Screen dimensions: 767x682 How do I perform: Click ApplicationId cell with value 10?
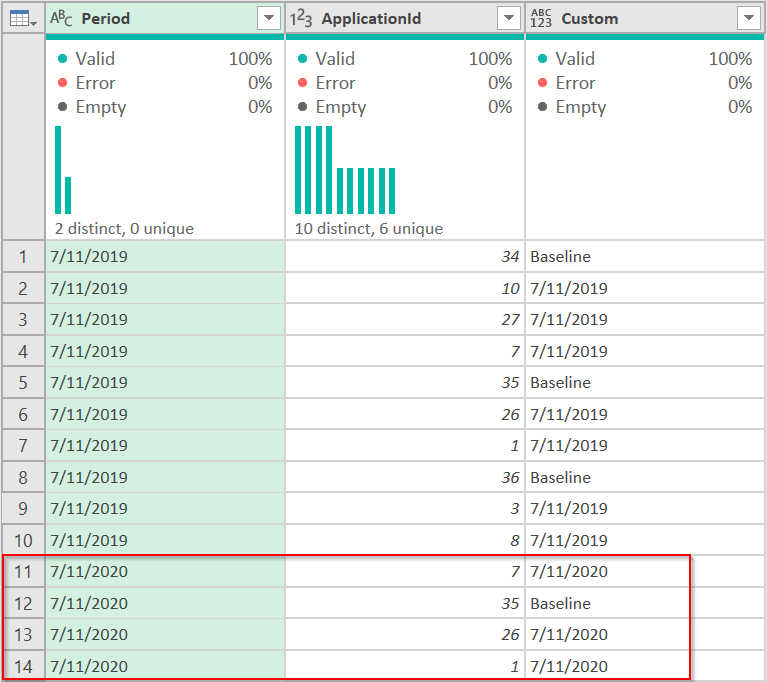tap(405, 288)
